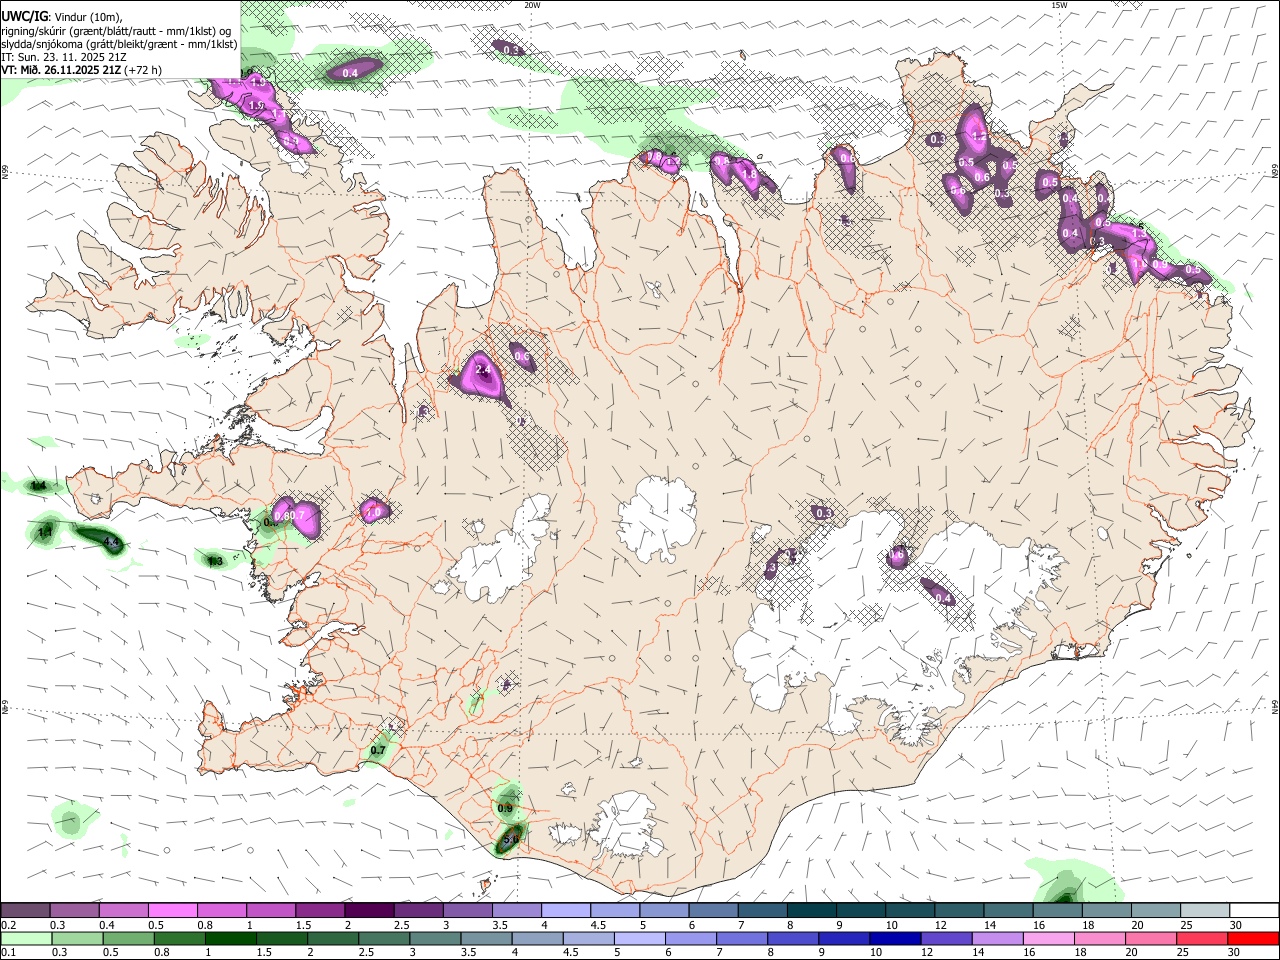
Task: Click the top-row swatch between 18 and 20
Action: click(1106, 910)
